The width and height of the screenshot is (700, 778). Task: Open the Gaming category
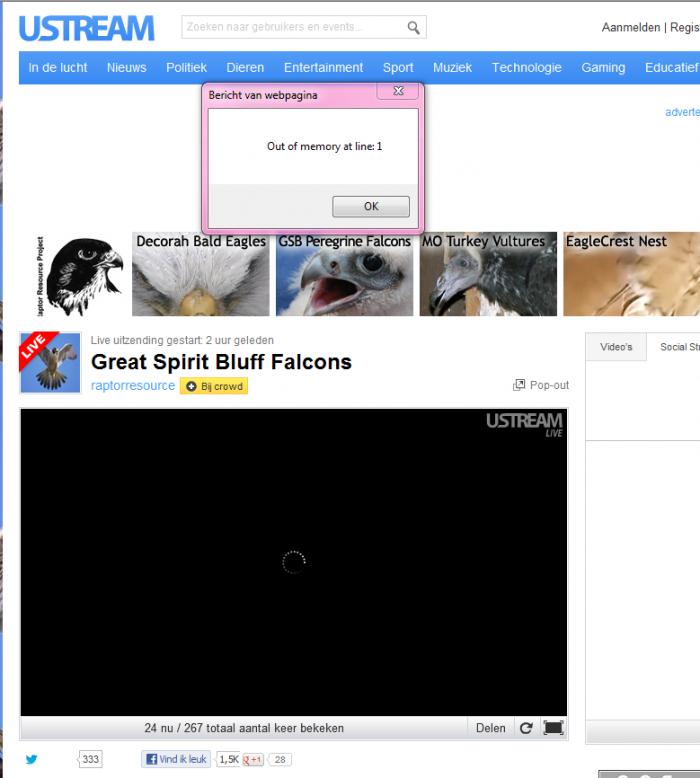click(x=603, y=67)
